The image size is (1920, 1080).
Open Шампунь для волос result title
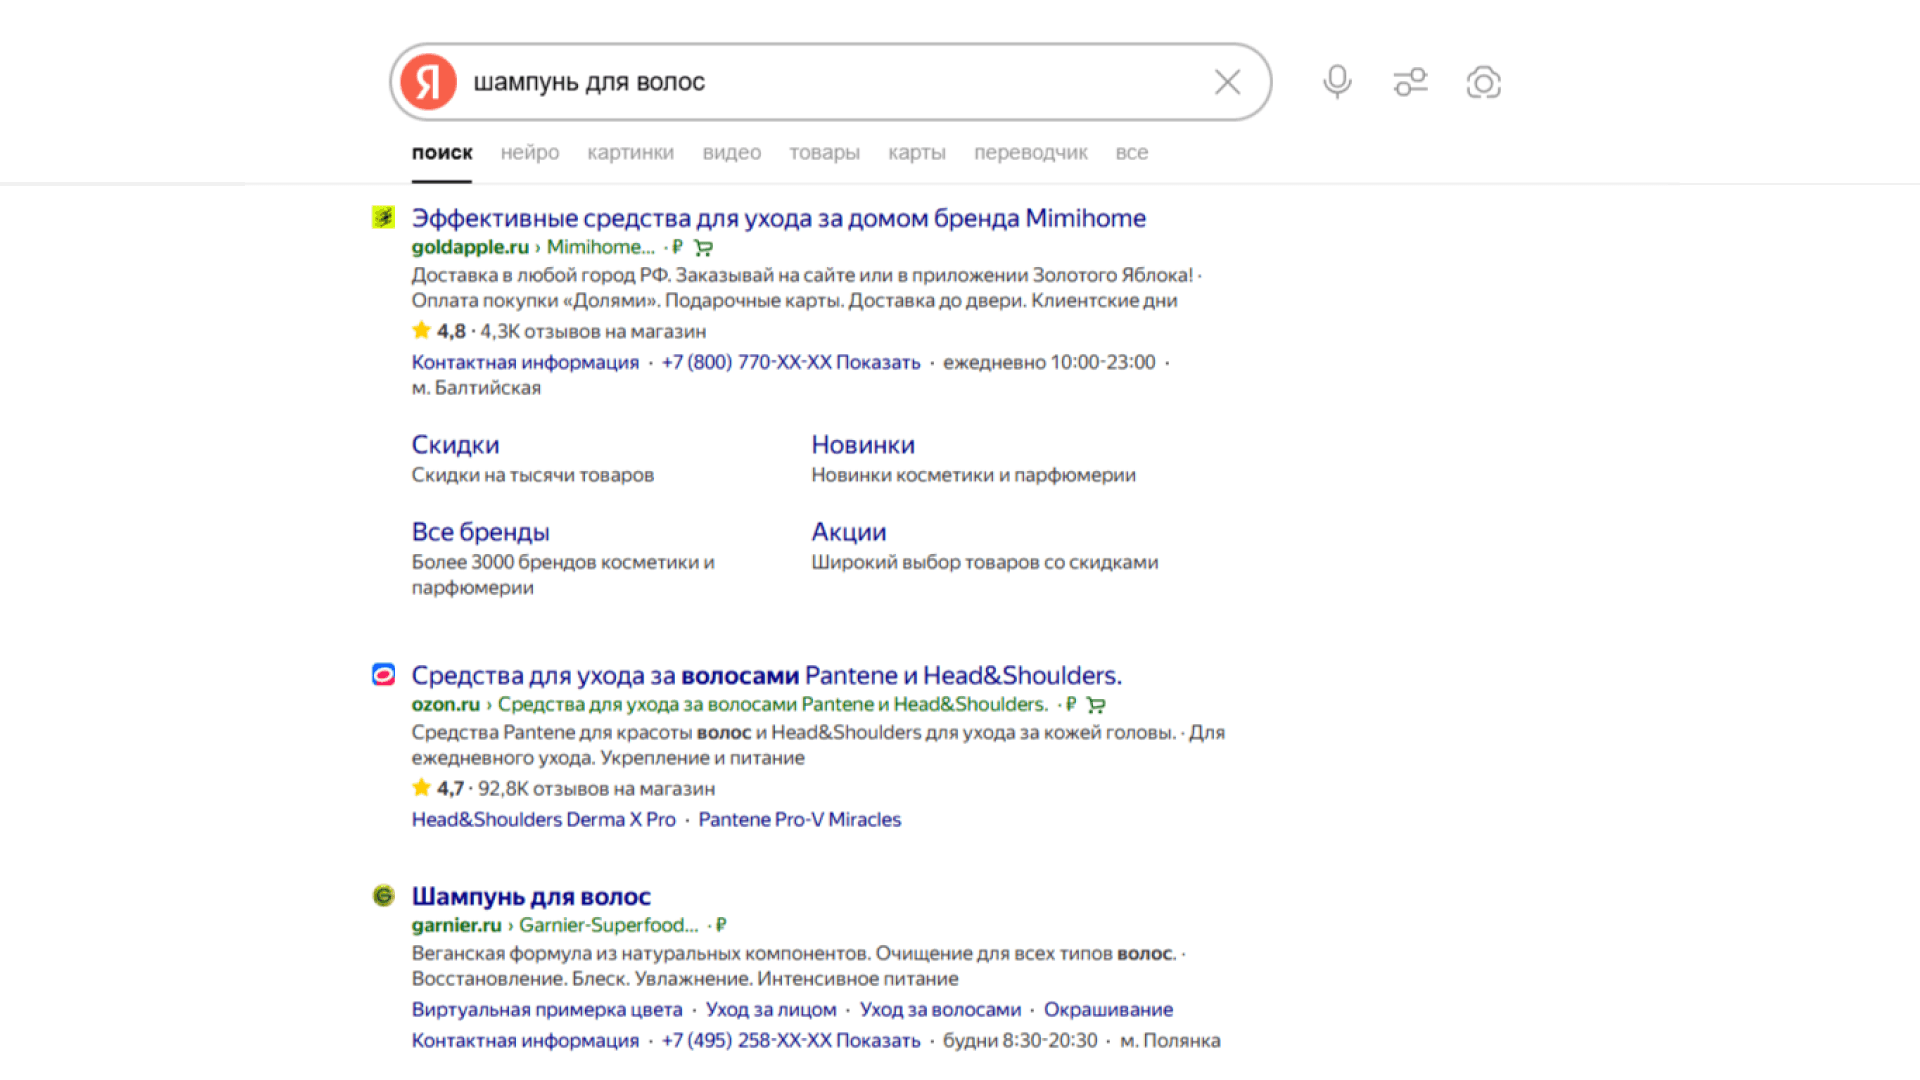click(531, 897)
